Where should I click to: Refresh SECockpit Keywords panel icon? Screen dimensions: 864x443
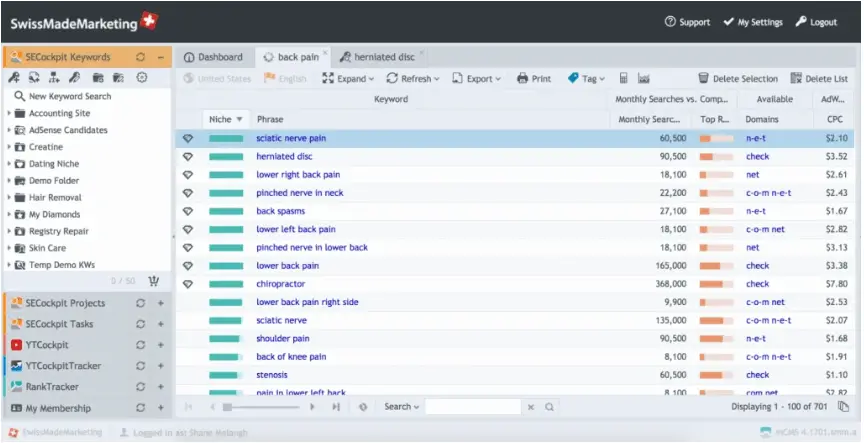coord(141,57)
